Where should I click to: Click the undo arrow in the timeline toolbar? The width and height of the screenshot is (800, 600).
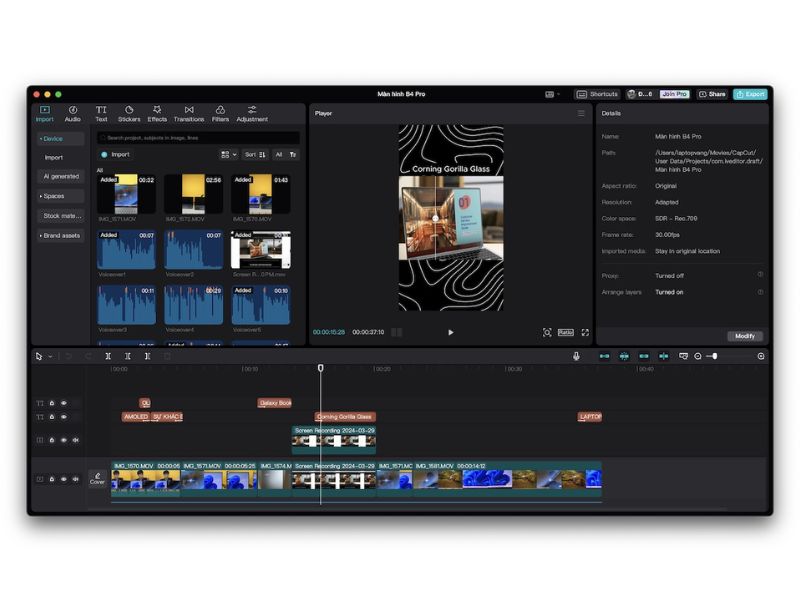point(68,356)
